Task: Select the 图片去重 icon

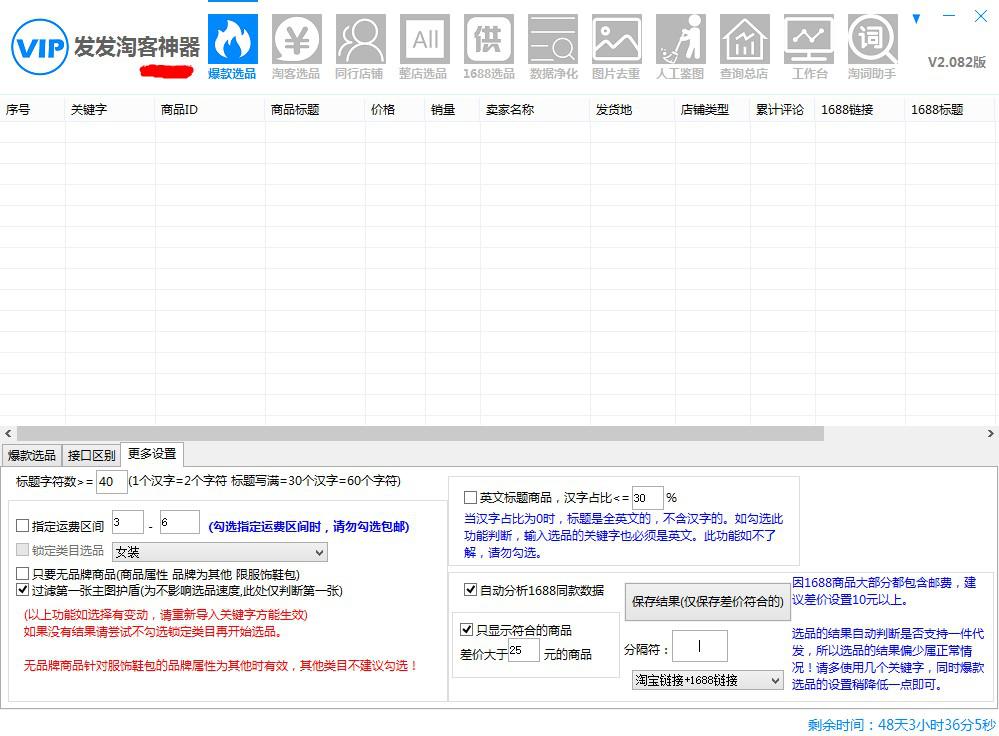Action: pyautogui.click(x=616, y=42)
